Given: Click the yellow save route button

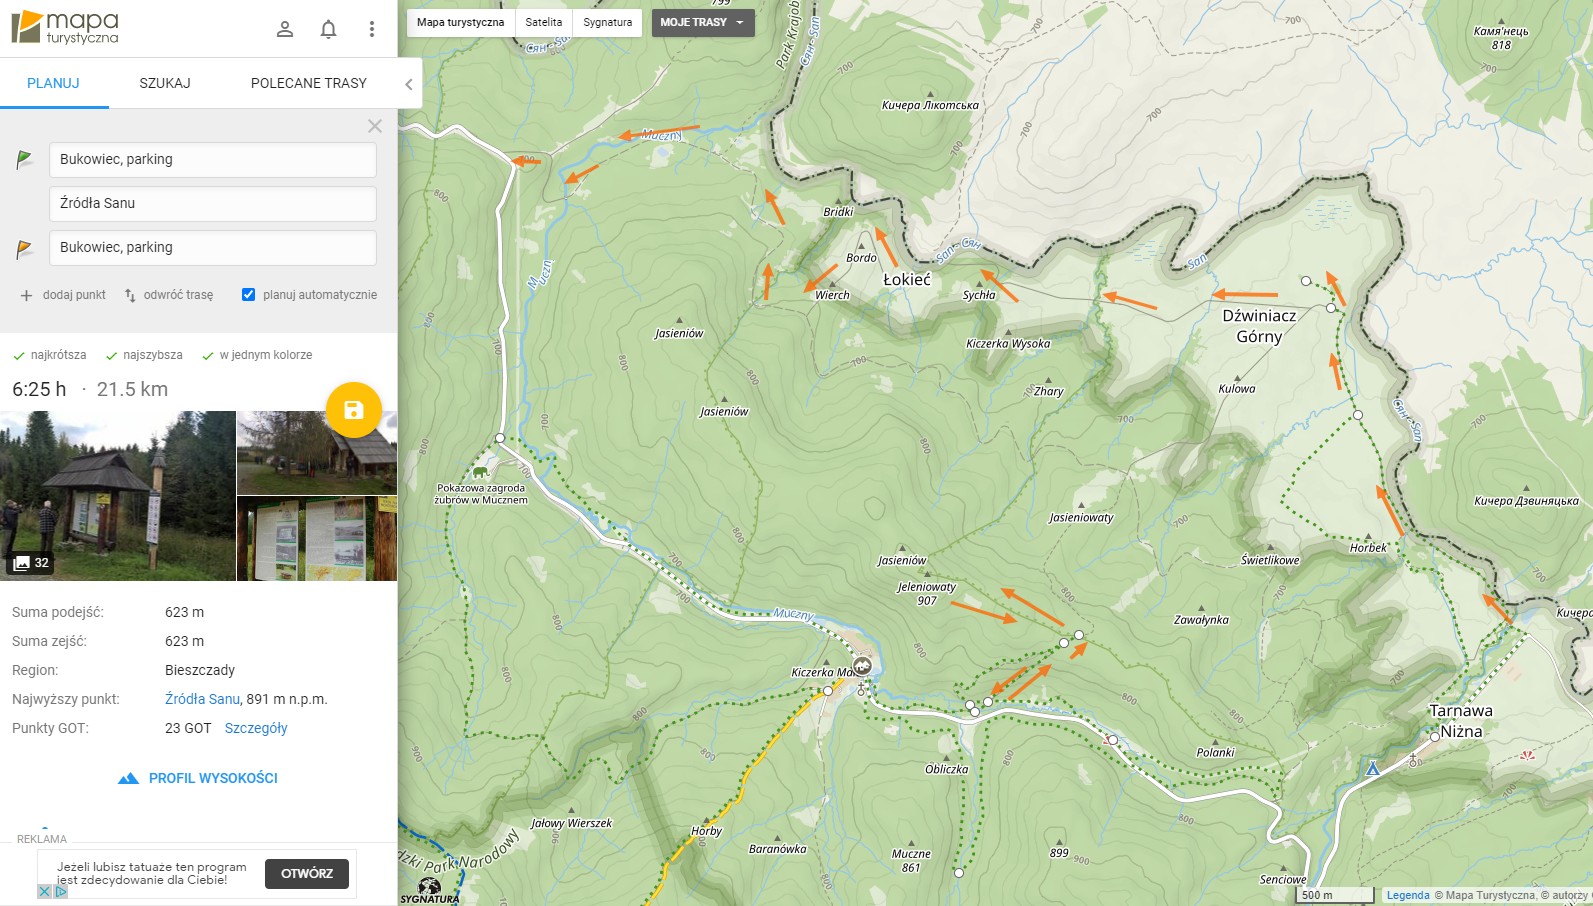Looking at the screenshot, I should click(353, 410).
